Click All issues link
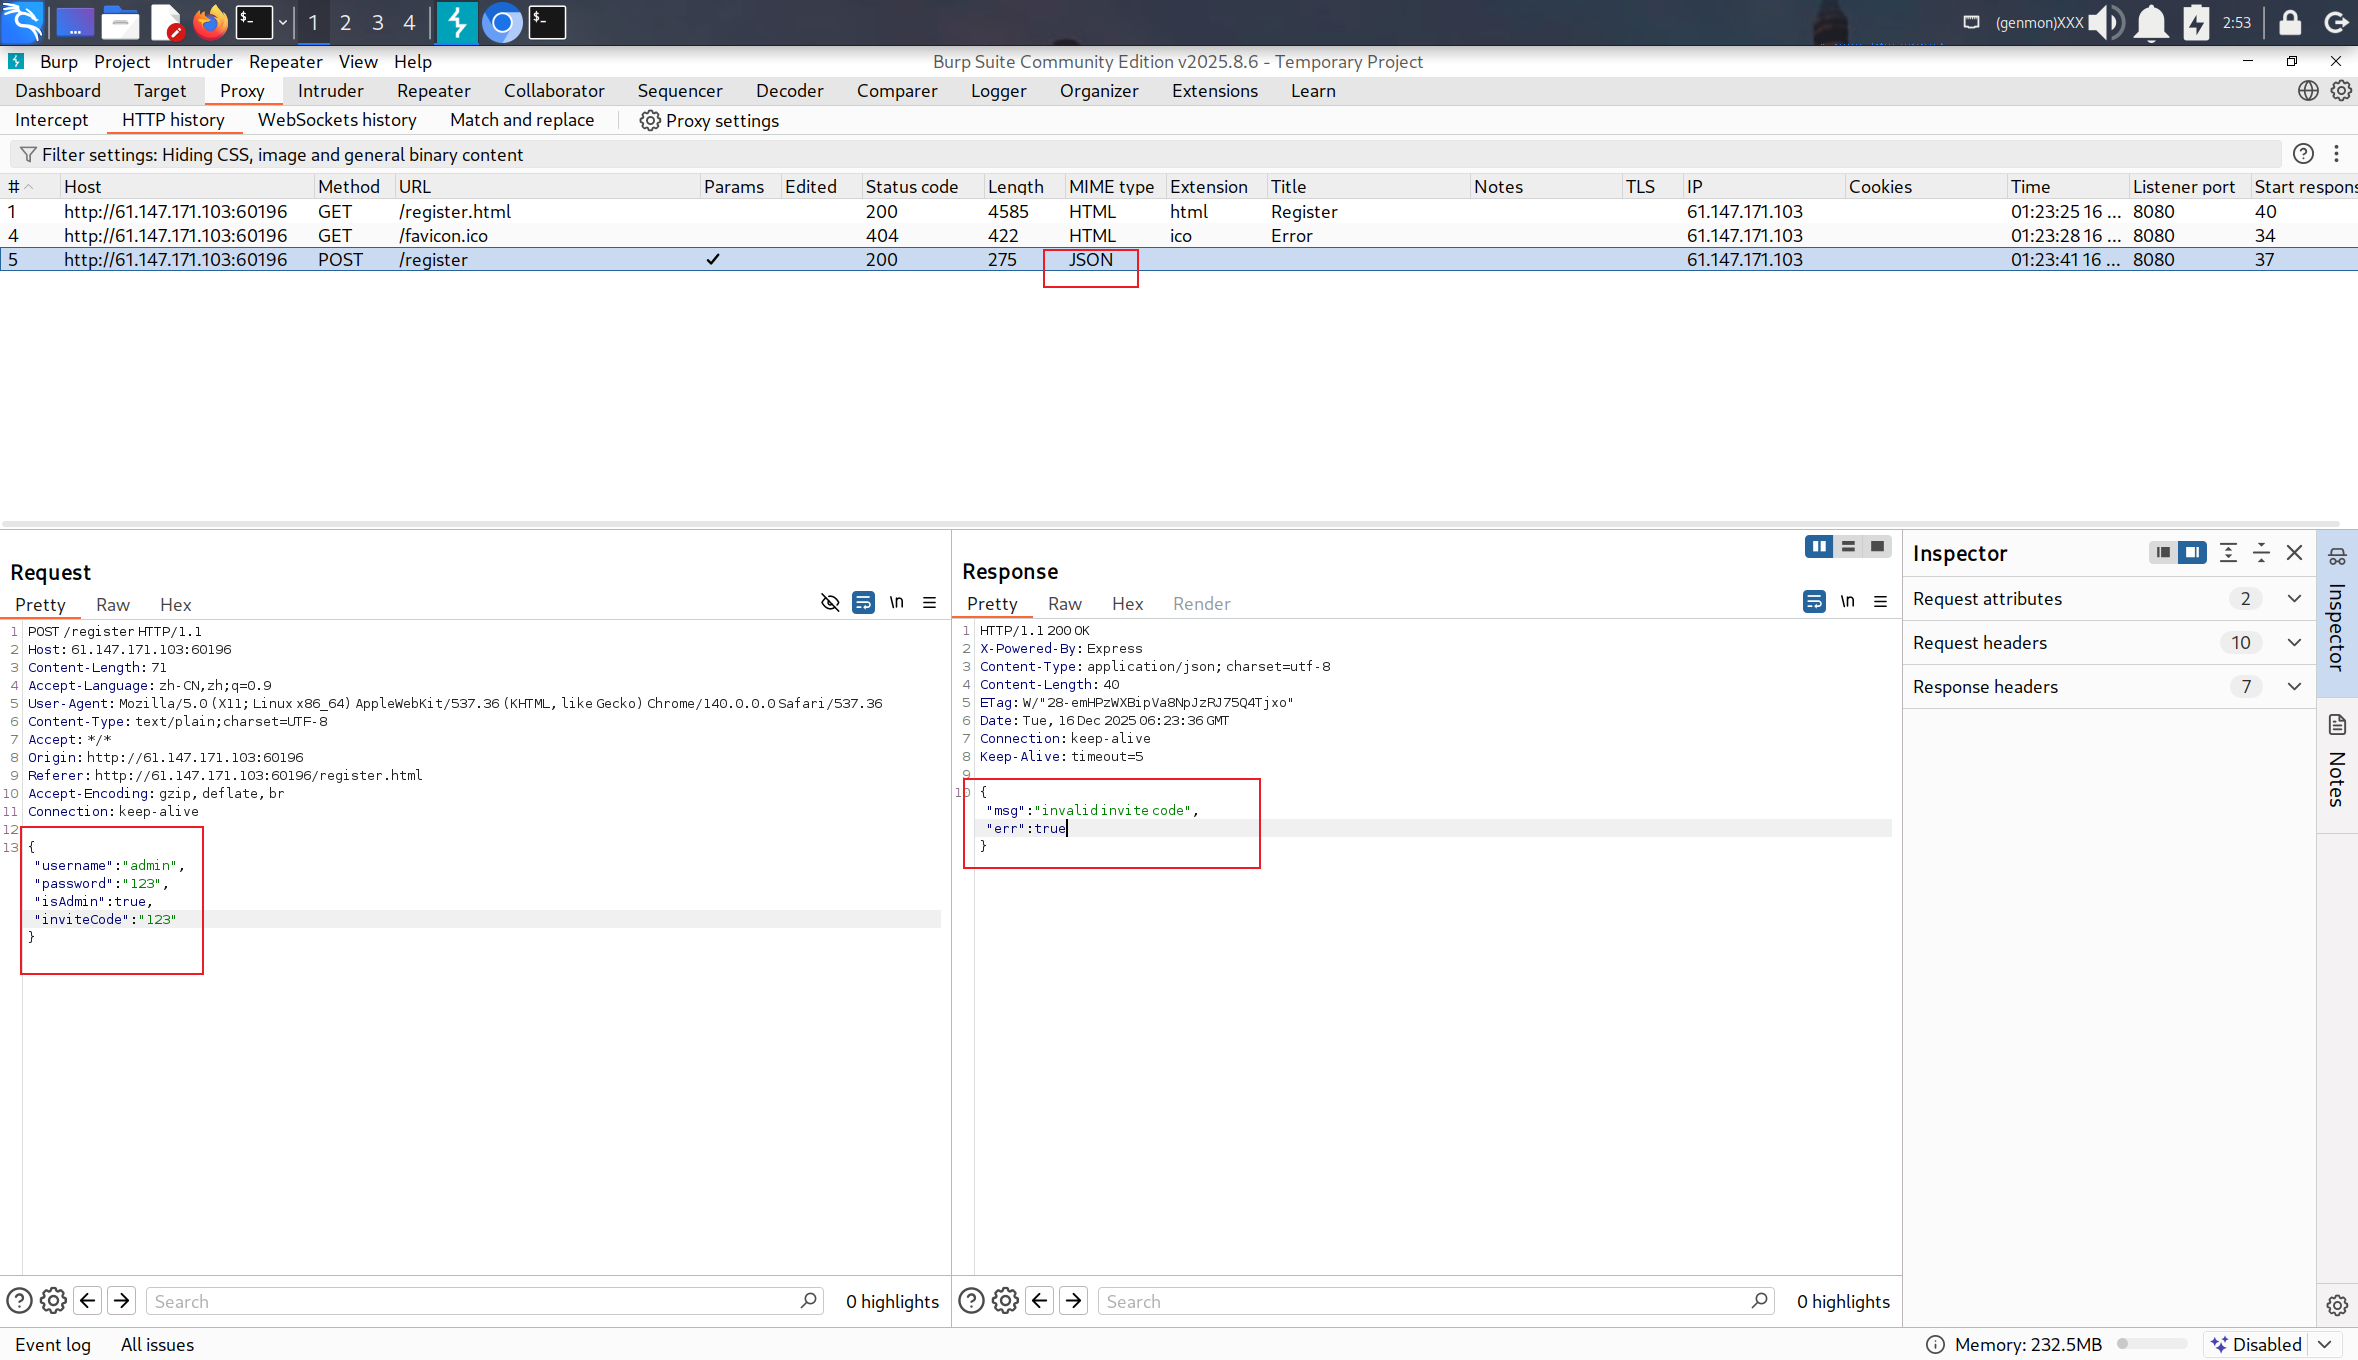This screenshot has width=2358, height=1360. 157,1344
